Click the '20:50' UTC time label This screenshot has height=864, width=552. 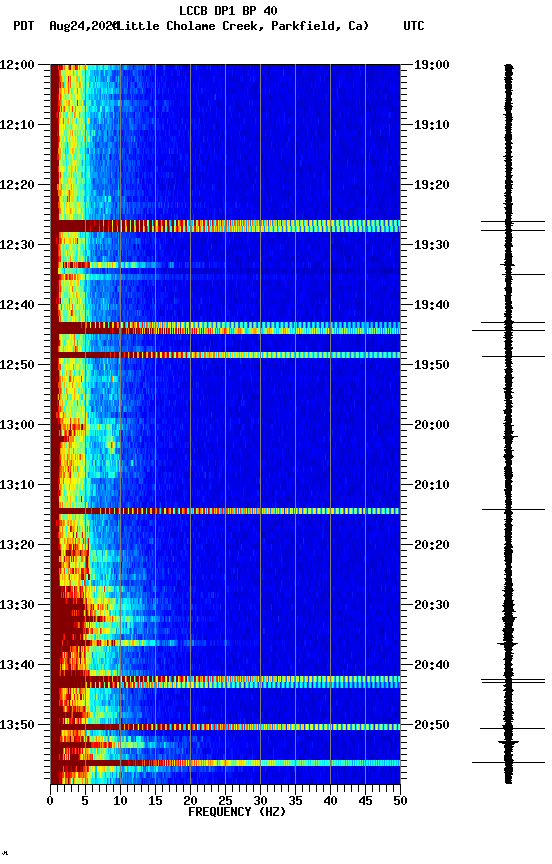coord(432,725)
